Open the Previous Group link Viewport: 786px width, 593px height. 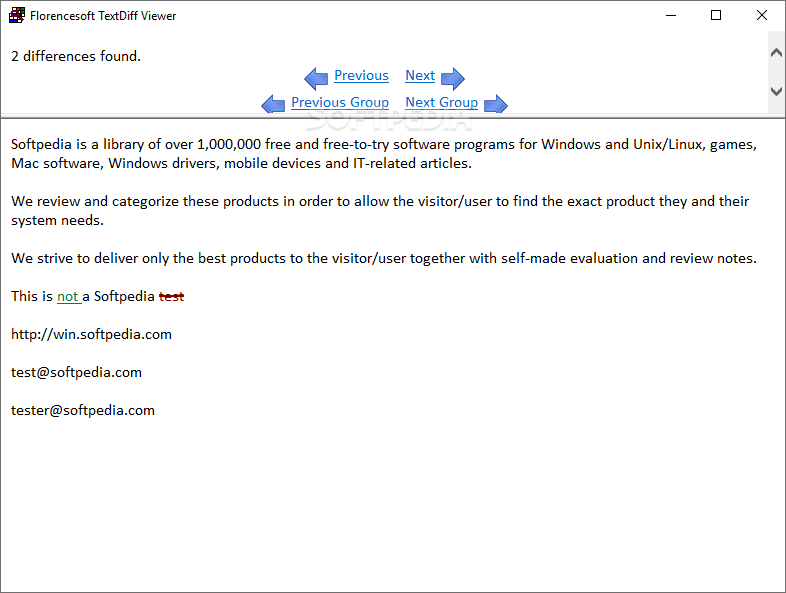pyautogui.click(x=340, y=102)
